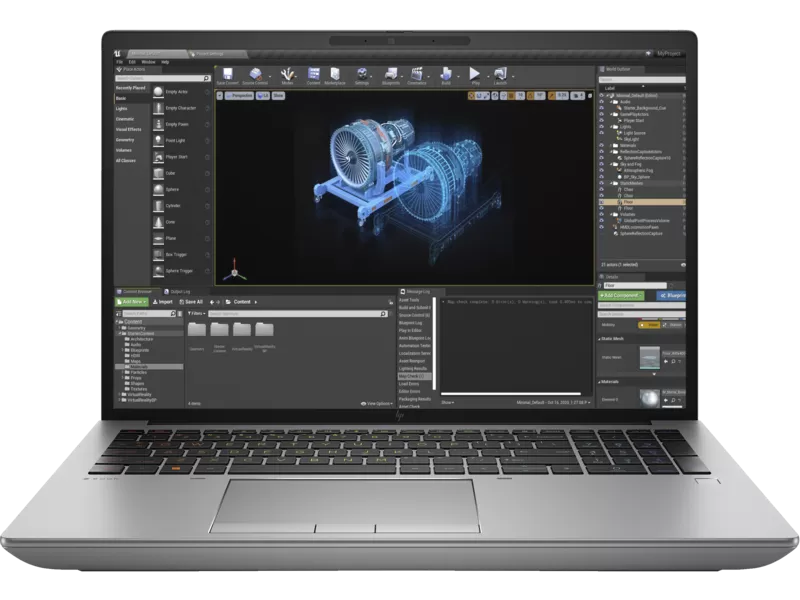Open the Window menu
Image resolution: width=800 pixels, height=600 pixels.
(148, 61)
